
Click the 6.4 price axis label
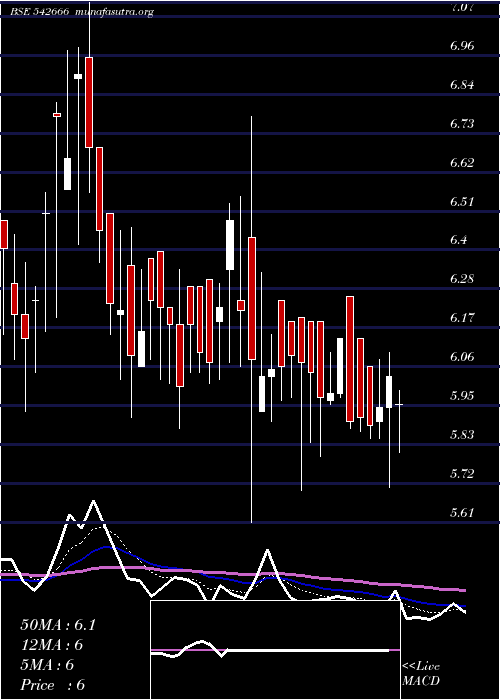(x=458, y=240)
